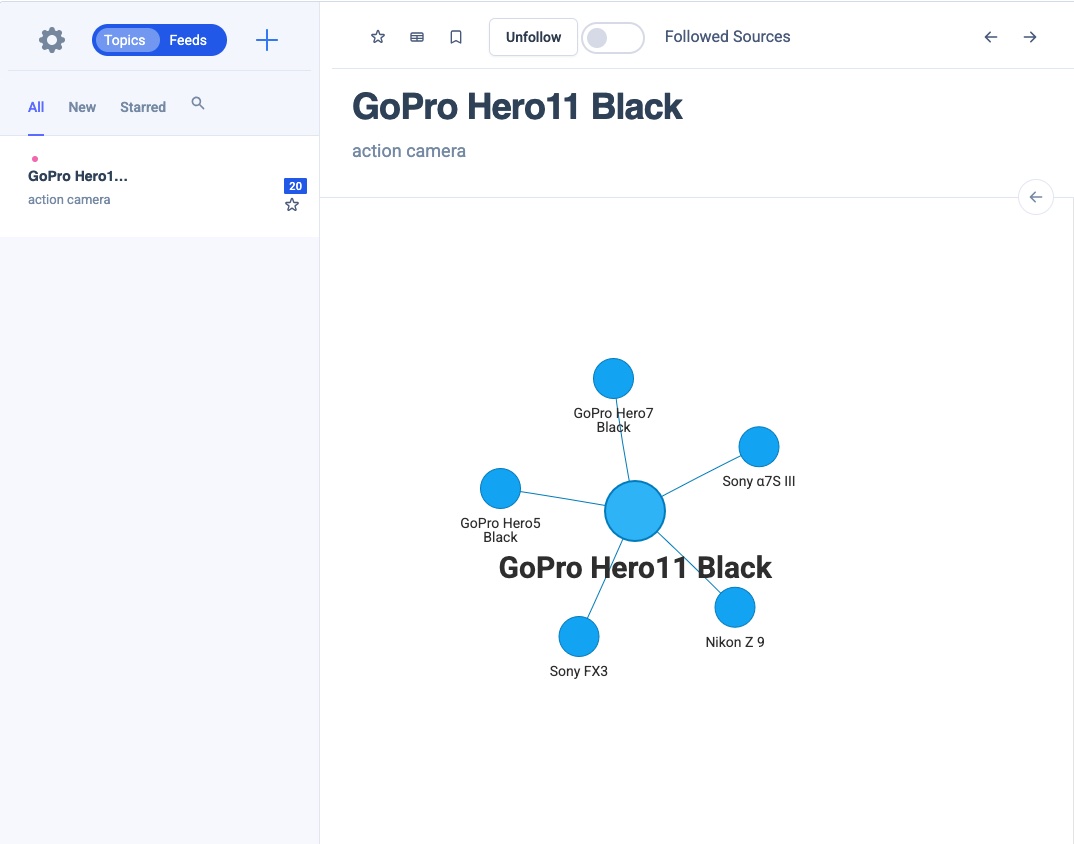Screen dimensions: 1074x844
Task: Unfollow this topic
Action: (x=533, y=37)
